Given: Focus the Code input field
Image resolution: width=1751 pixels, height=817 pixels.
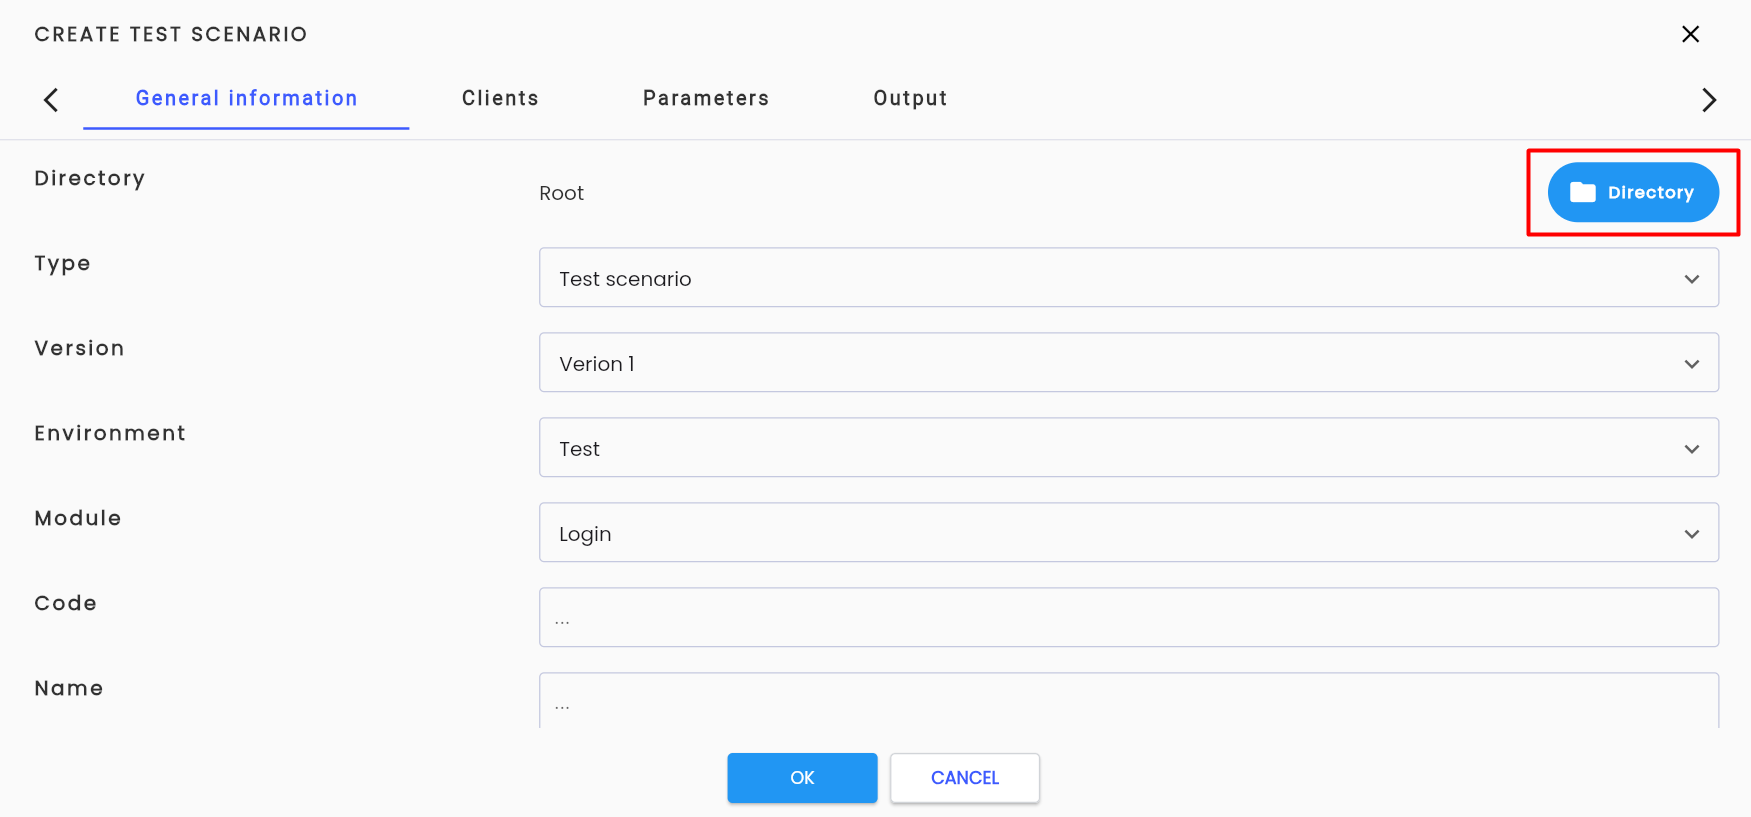Looking at the screenshot, I should 1129,617.
